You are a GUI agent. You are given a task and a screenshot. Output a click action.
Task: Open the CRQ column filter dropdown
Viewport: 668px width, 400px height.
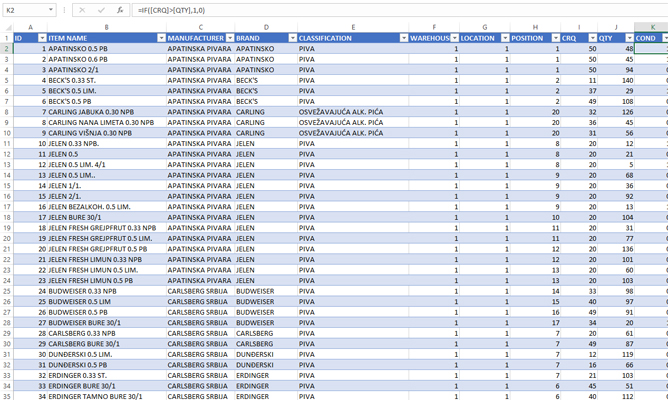point(590,38)
